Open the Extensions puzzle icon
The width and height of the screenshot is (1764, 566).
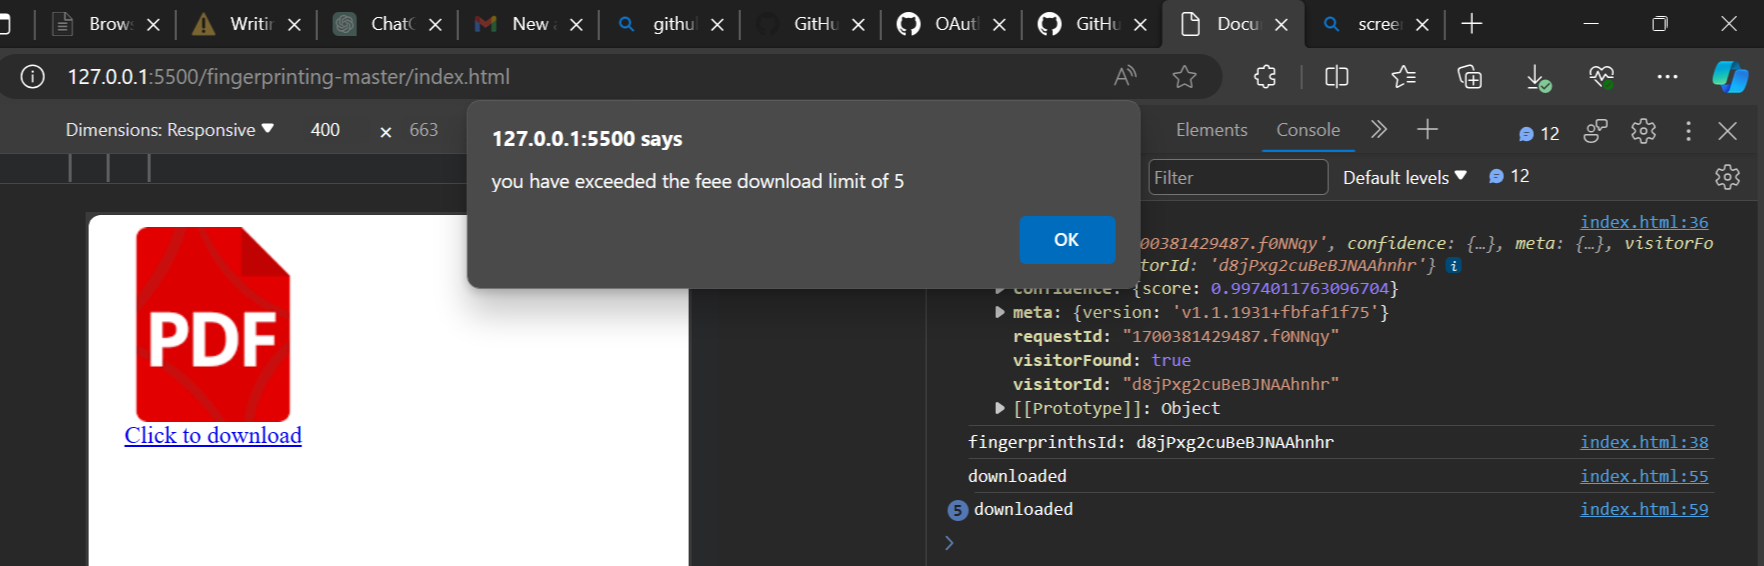point(1265,77)
